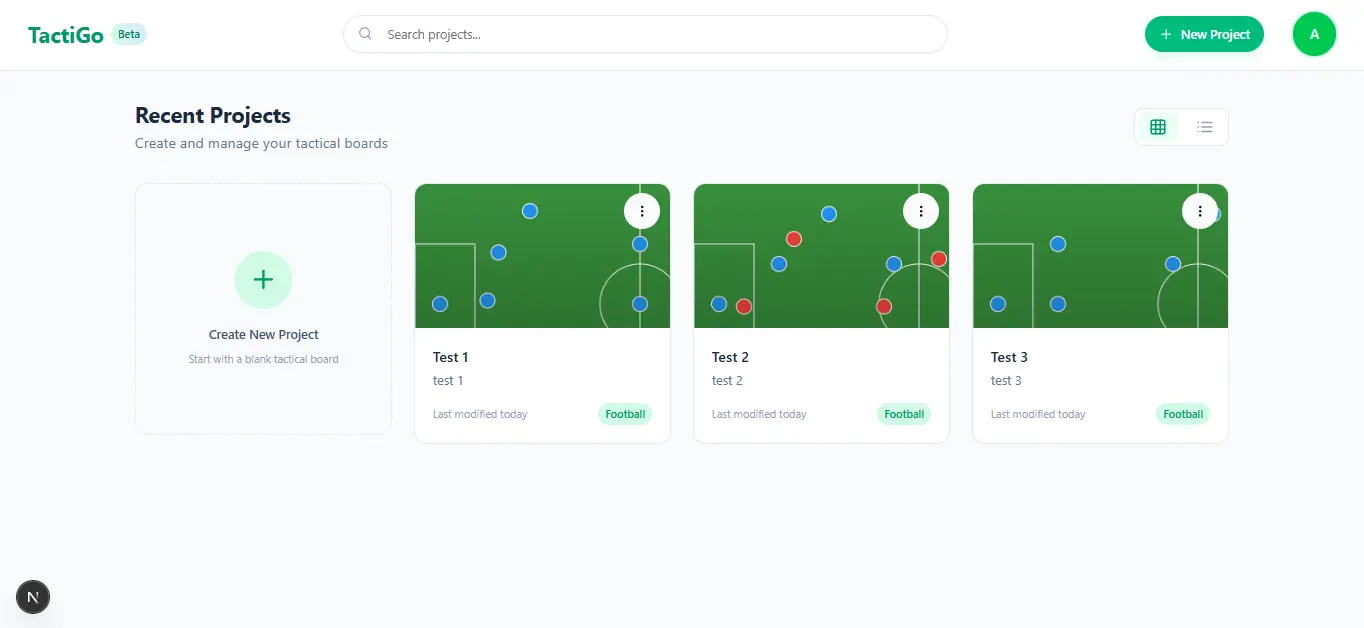The height and width of the screenshot is (628, 1364).
Task: Open Test 1 project thumbnail
Action: [542, 256]
